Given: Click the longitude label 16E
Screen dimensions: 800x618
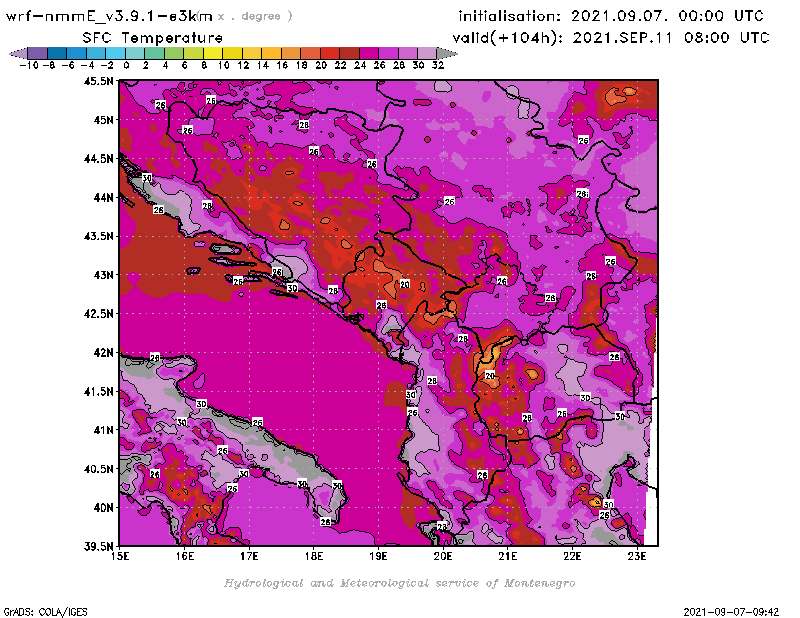Looking at the screenshot, I should [x=185, y=556].
